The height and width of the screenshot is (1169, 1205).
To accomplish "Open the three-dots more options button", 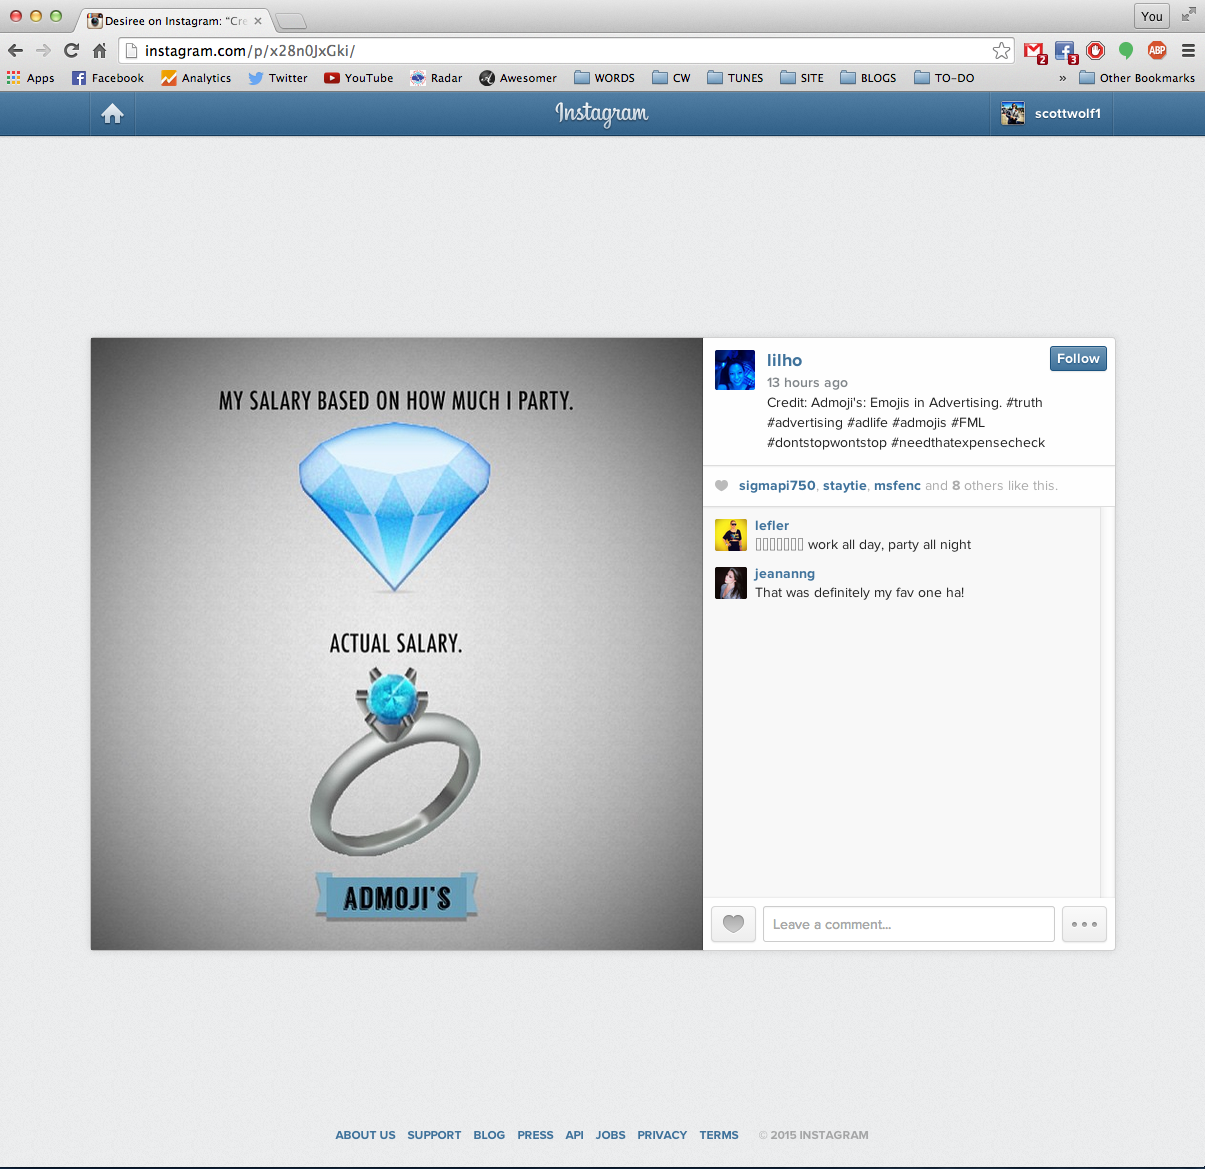I will [1084, 924].
